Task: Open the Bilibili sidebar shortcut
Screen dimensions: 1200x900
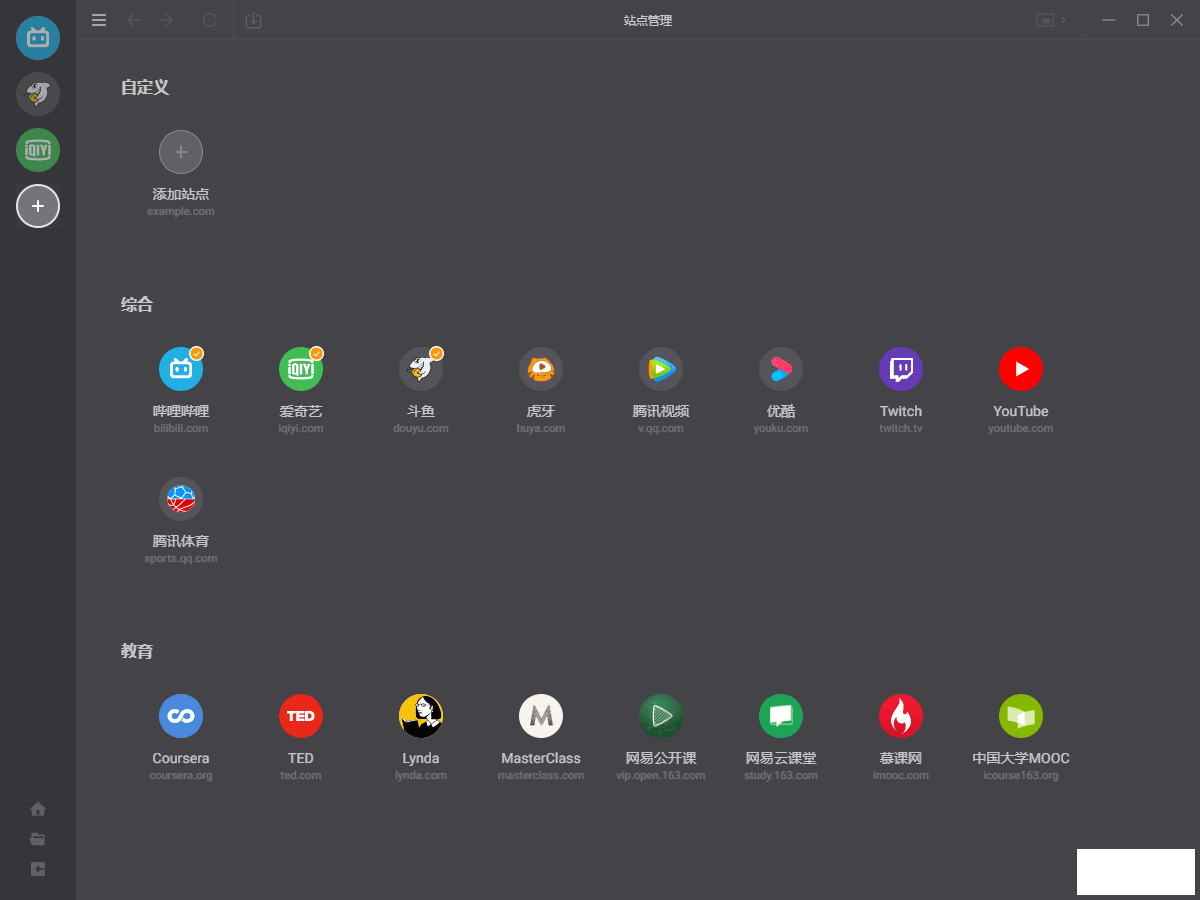Action: point(38,38)
